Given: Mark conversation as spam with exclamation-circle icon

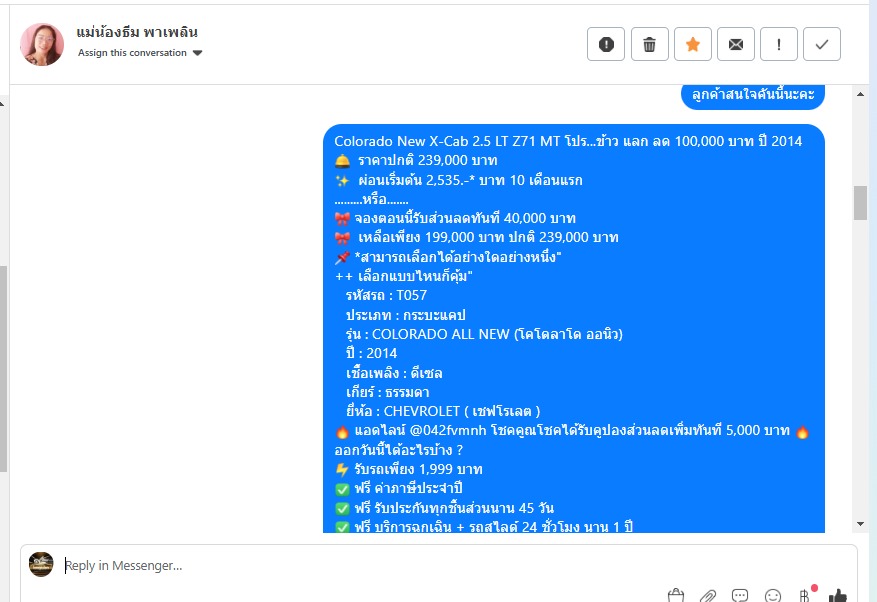Looking at the screenshot, I should tap(606, 44).
